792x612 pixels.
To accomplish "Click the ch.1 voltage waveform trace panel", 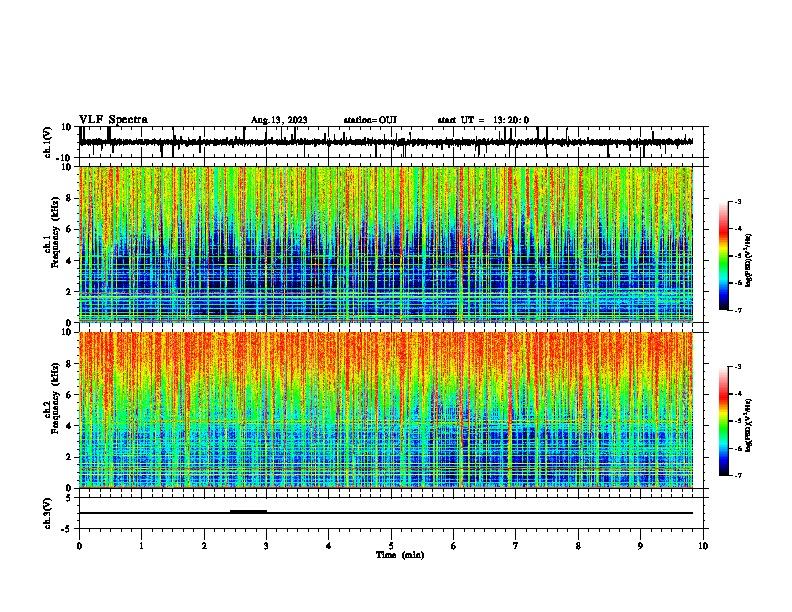I will [393, 142].
